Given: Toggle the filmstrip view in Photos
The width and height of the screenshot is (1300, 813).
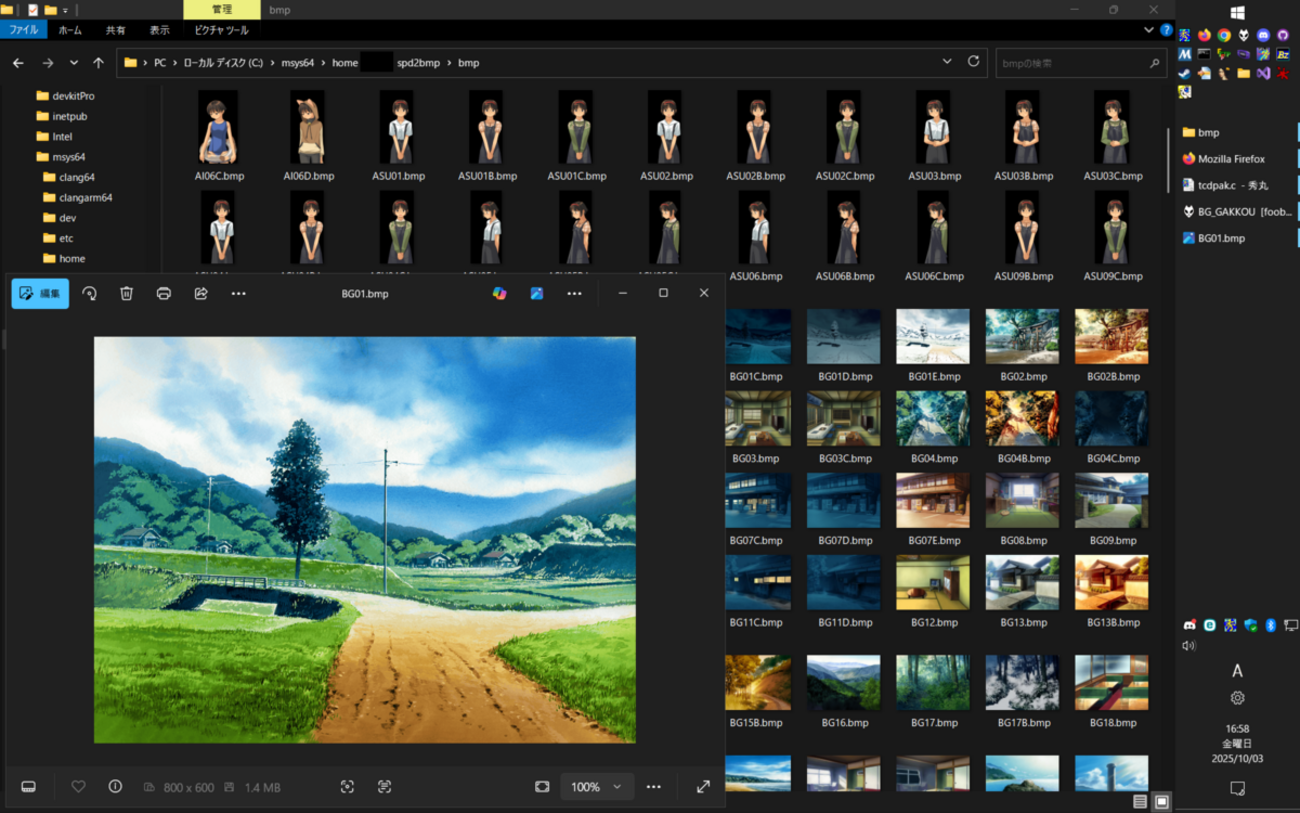Looking at the screenshot, I should point(29,787).
